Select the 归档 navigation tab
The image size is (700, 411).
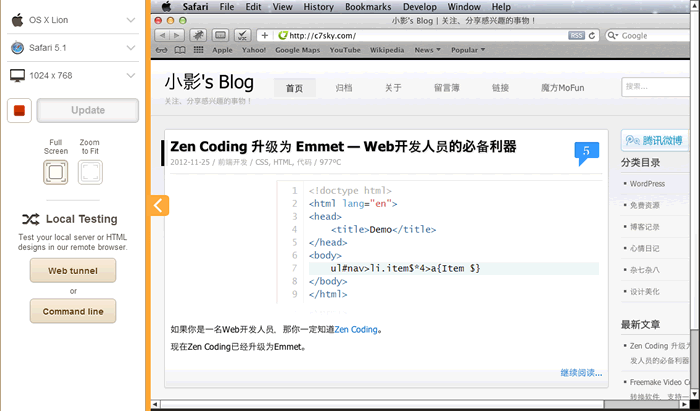pos(344,88)
